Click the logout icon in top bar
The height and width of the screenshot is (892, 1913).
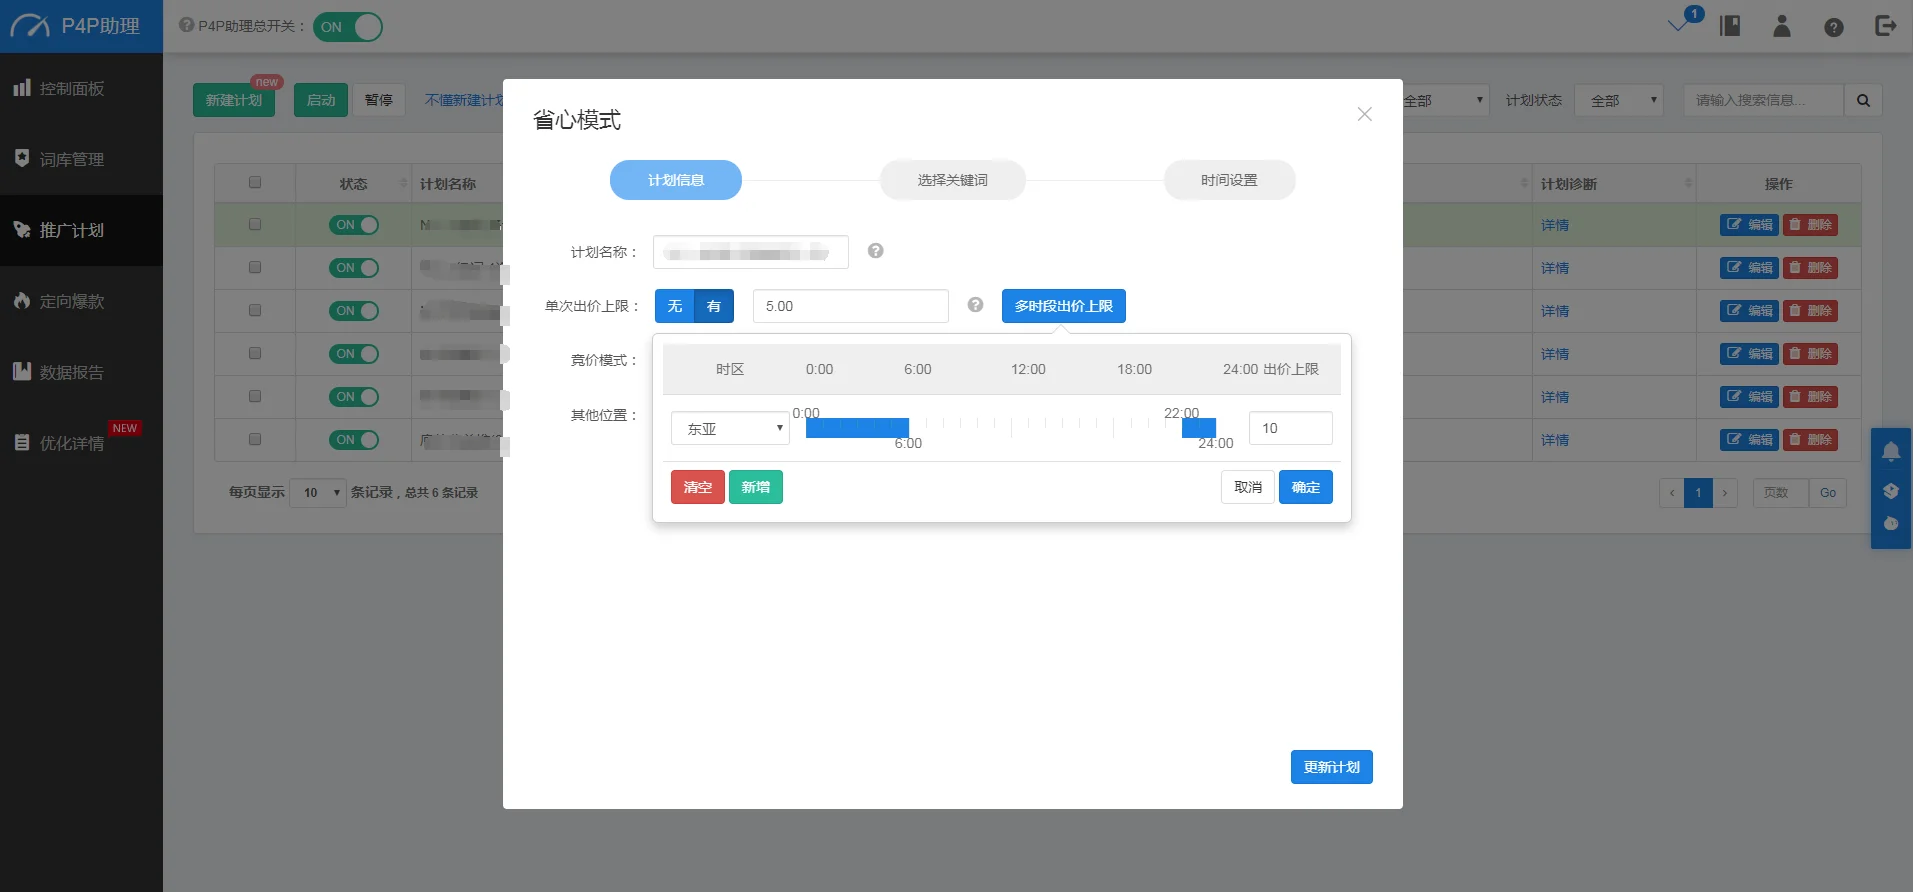[x=1885, y=27]
